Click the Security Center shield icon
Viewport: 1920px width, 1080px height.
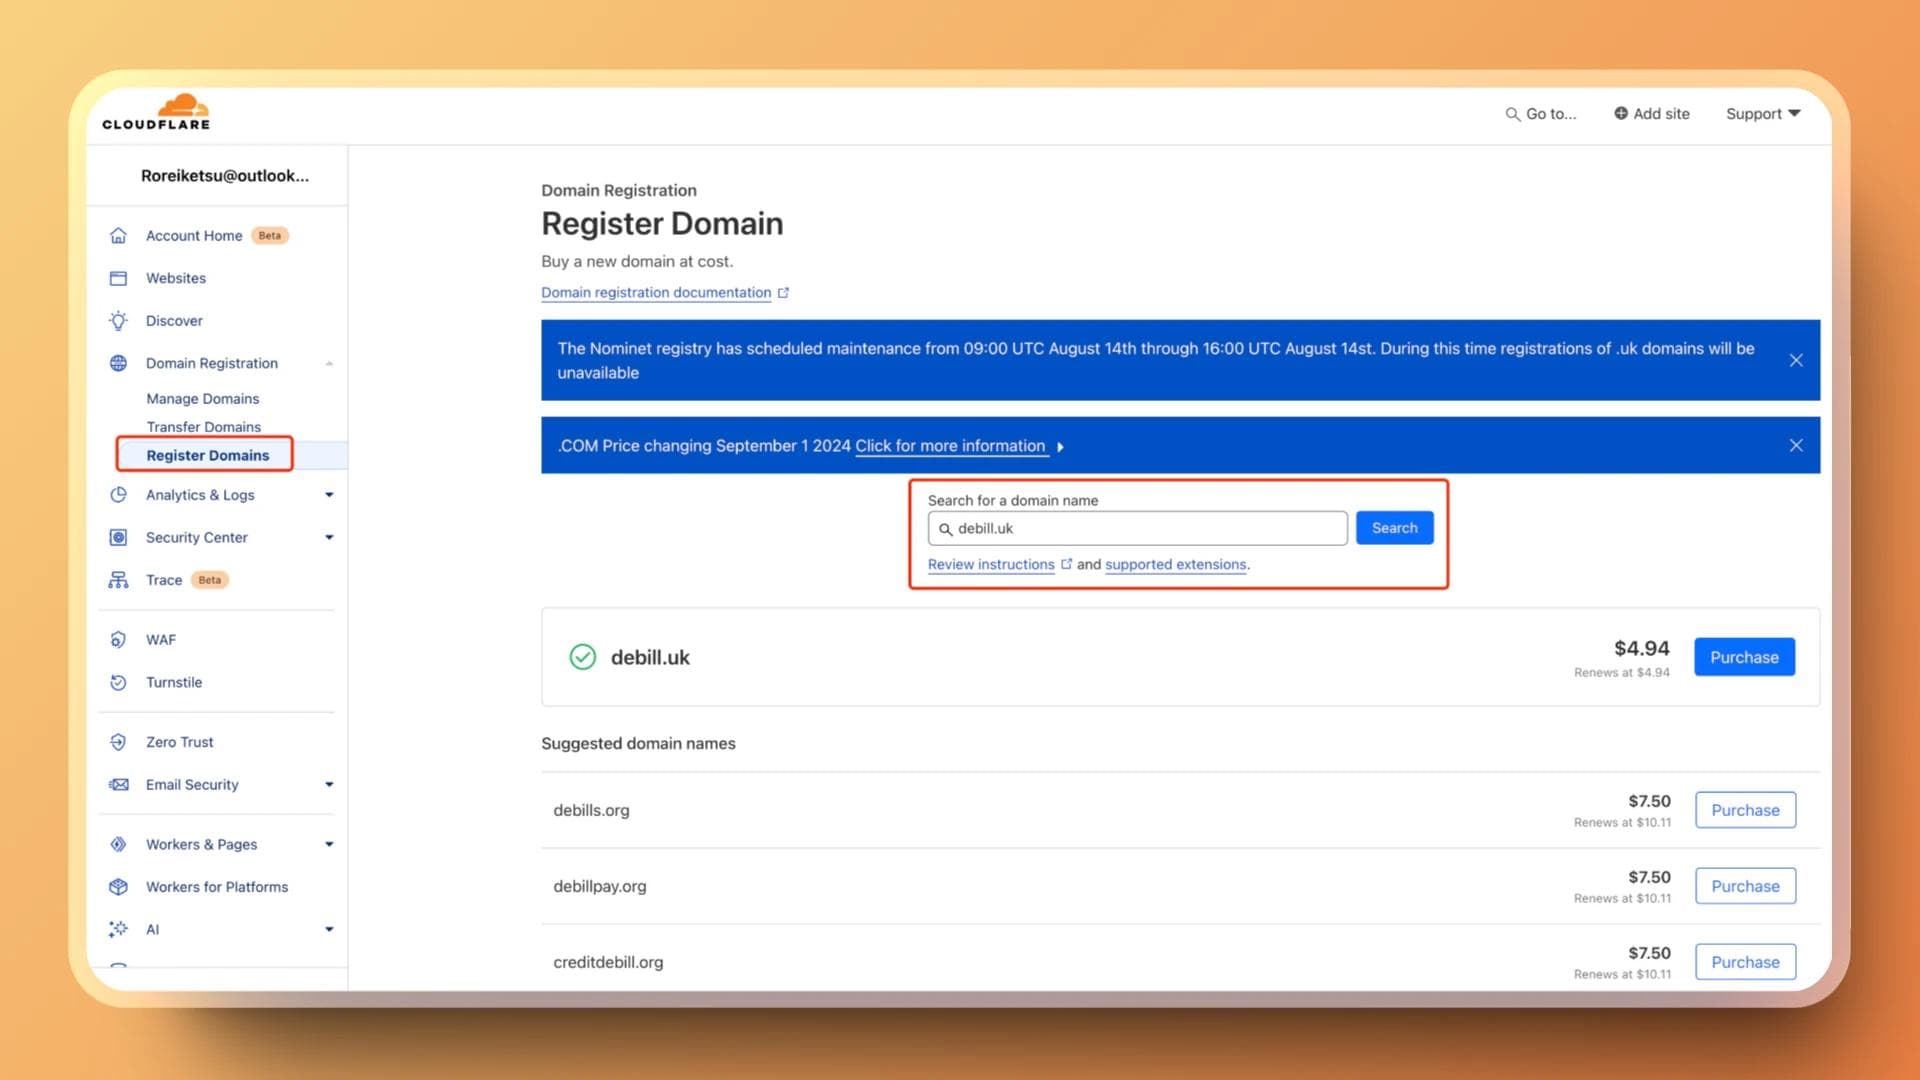click(118, 538)
